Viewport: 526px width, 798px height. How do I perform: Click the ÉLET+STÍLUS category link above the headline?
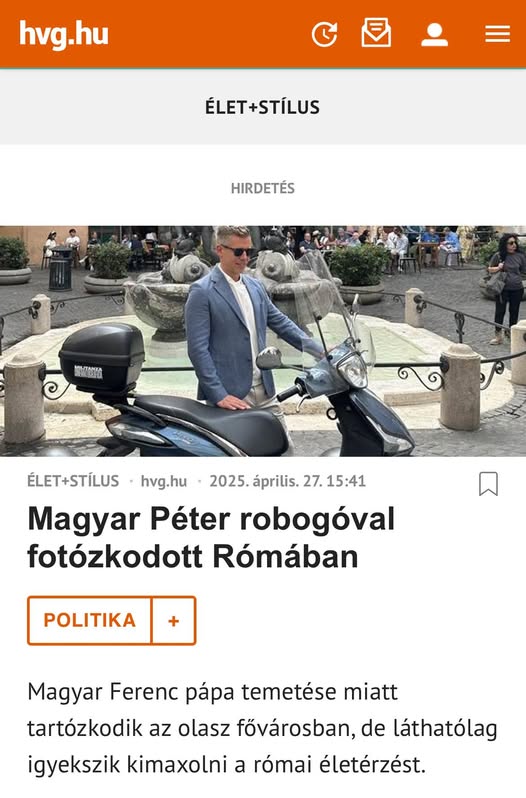[73, 481]
